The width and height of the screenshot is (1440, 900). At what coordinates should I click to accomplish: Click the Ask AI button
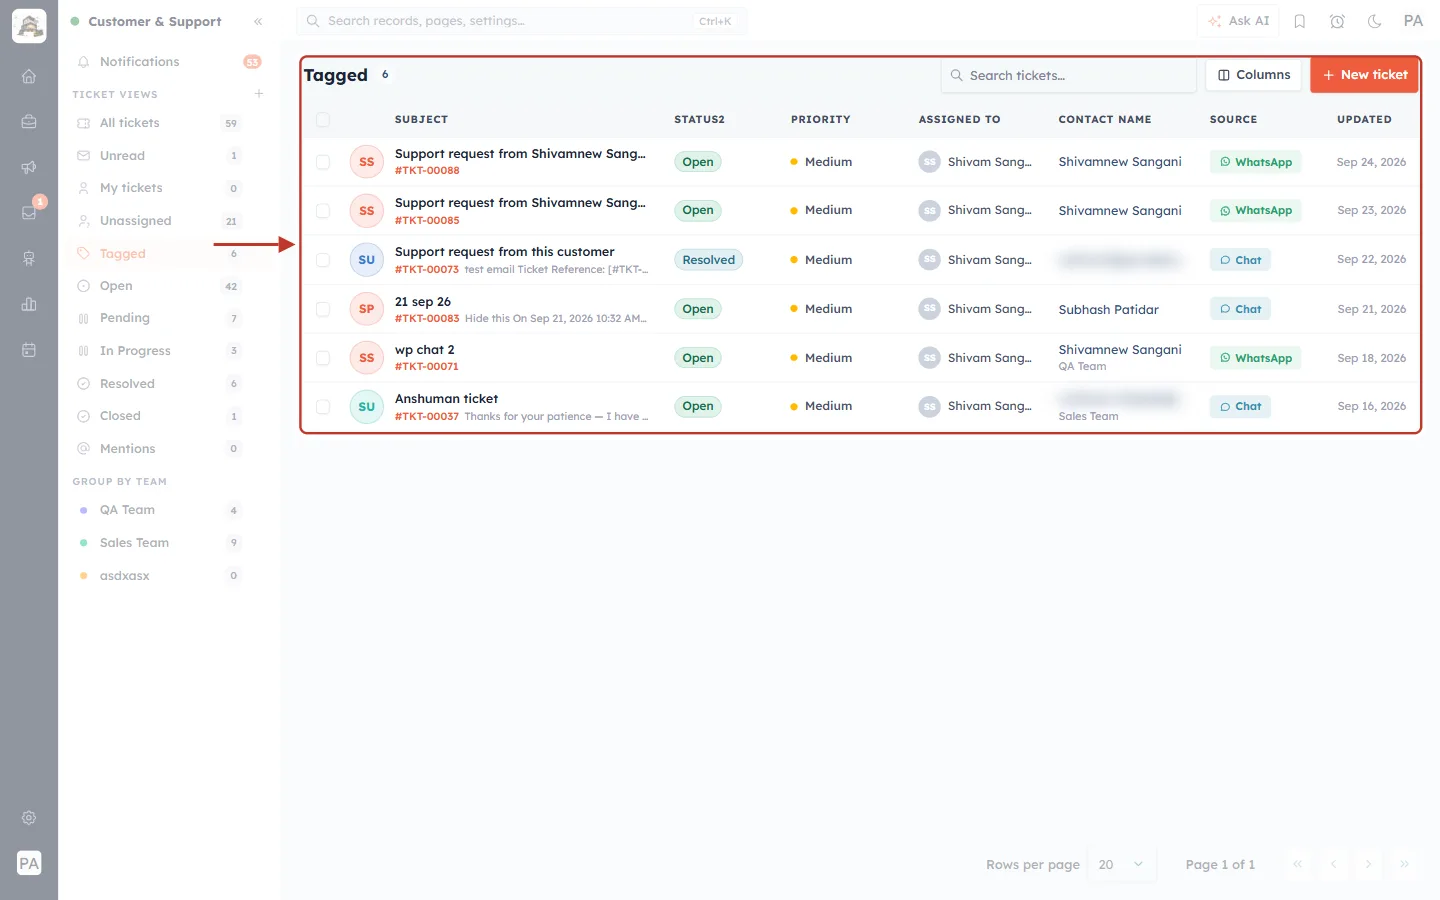click(1238, 21)
